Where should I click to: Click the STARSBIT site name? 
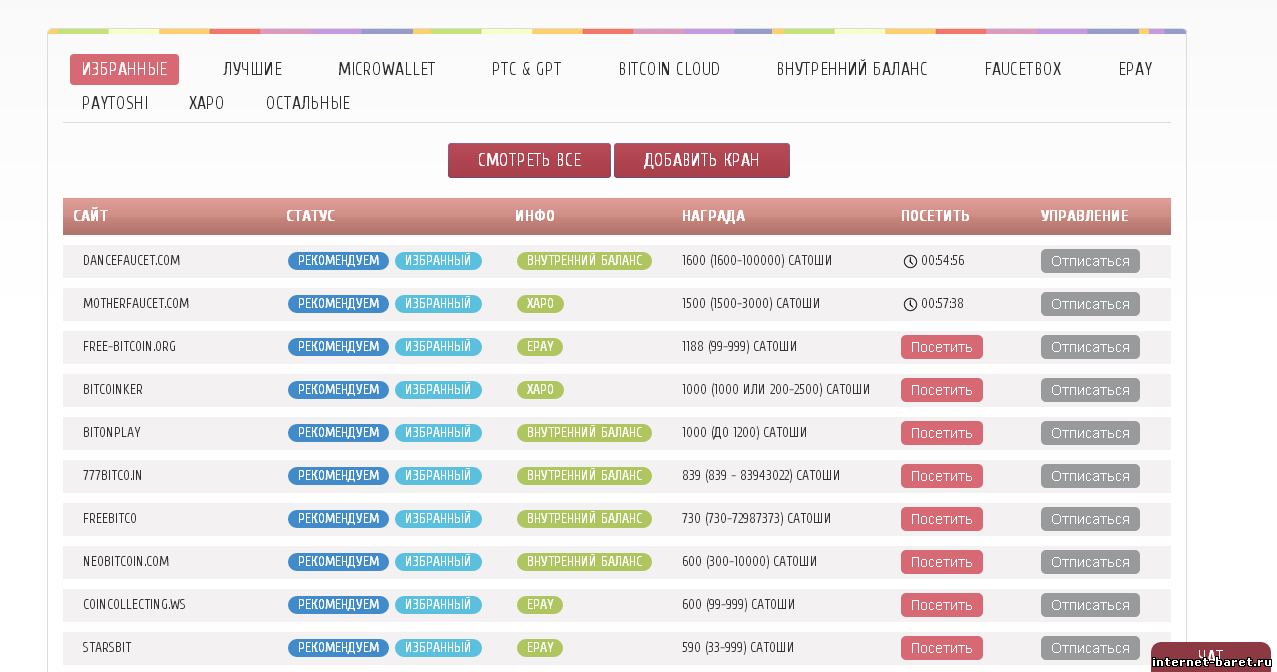[107, 648]
